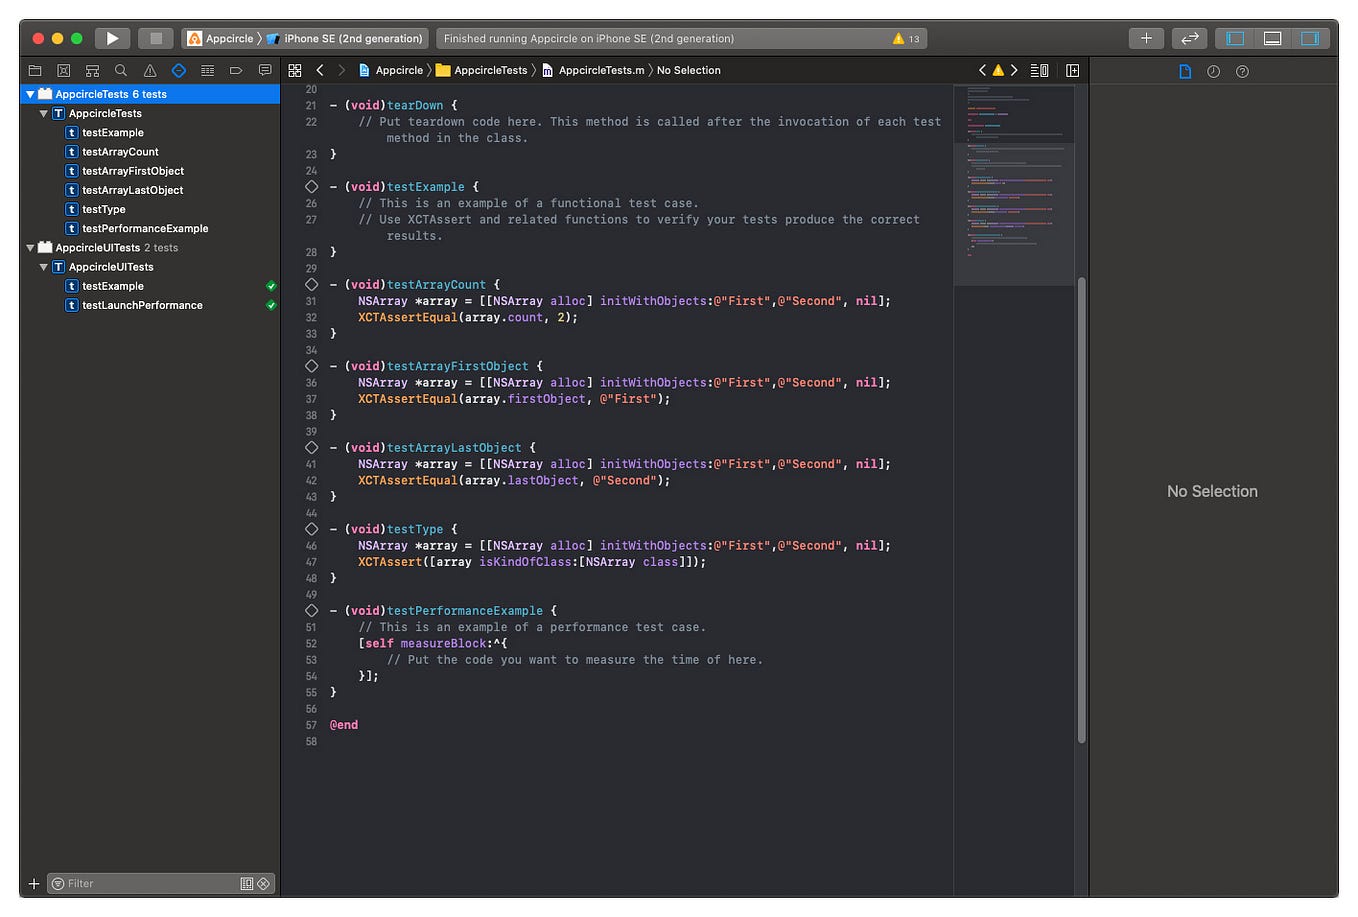Open the Breakpoint navigator
1358x917 pixels.
235,70
